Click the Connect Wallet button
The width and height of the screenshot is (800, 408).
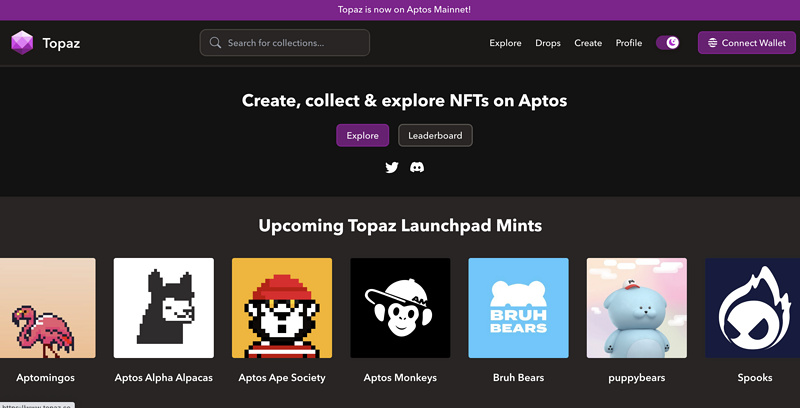(746, 43)
